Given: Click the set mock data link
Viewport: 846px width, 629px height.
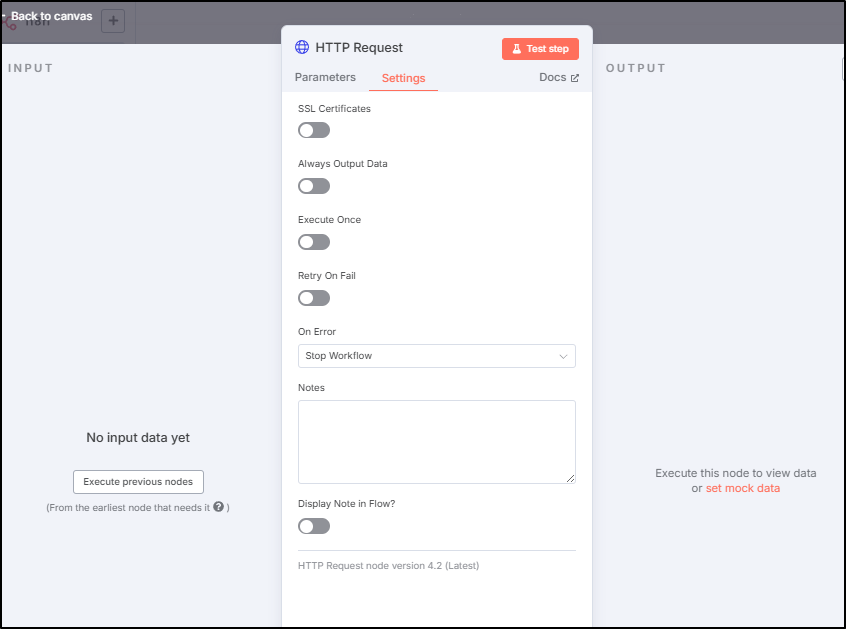Looking at the screenshot, I should click(742, 488).
